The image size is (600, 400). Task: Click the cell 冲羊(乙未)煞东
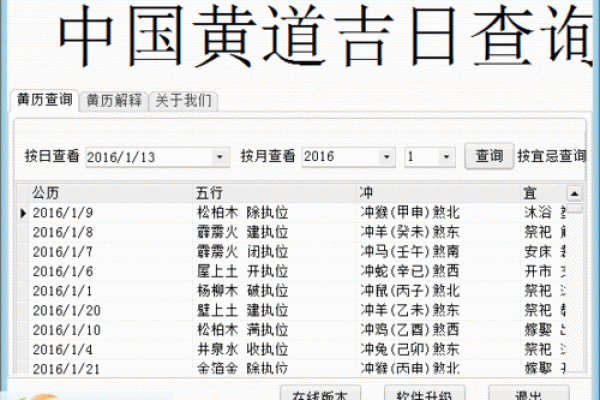(439, 310)
